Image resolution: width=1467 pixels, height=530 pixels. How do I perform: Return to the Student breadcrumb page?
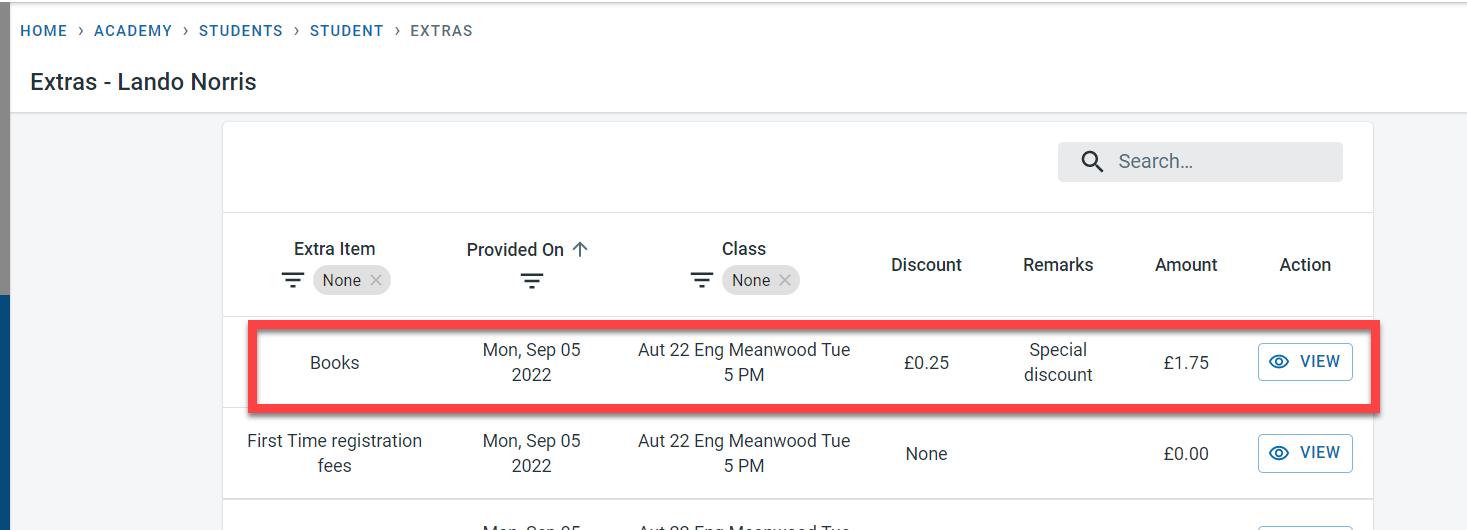click(347, 31)
